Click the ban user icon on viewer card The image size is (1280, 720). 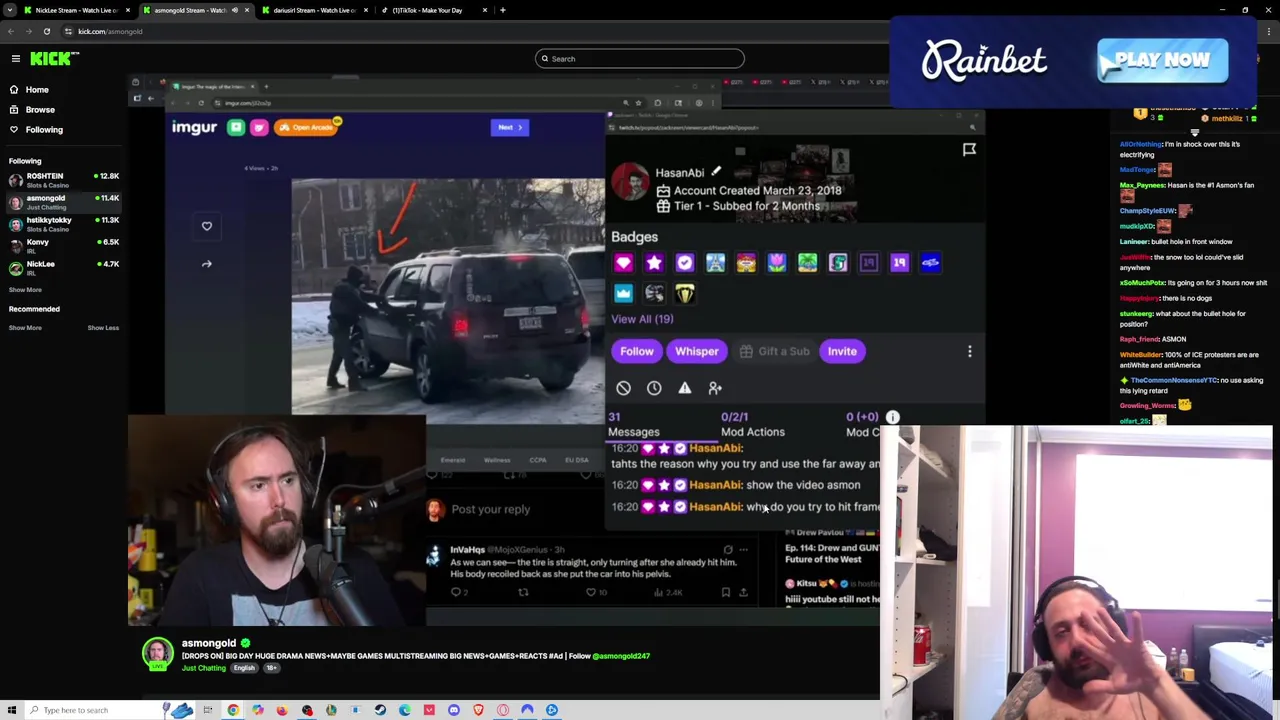[623, 388]
